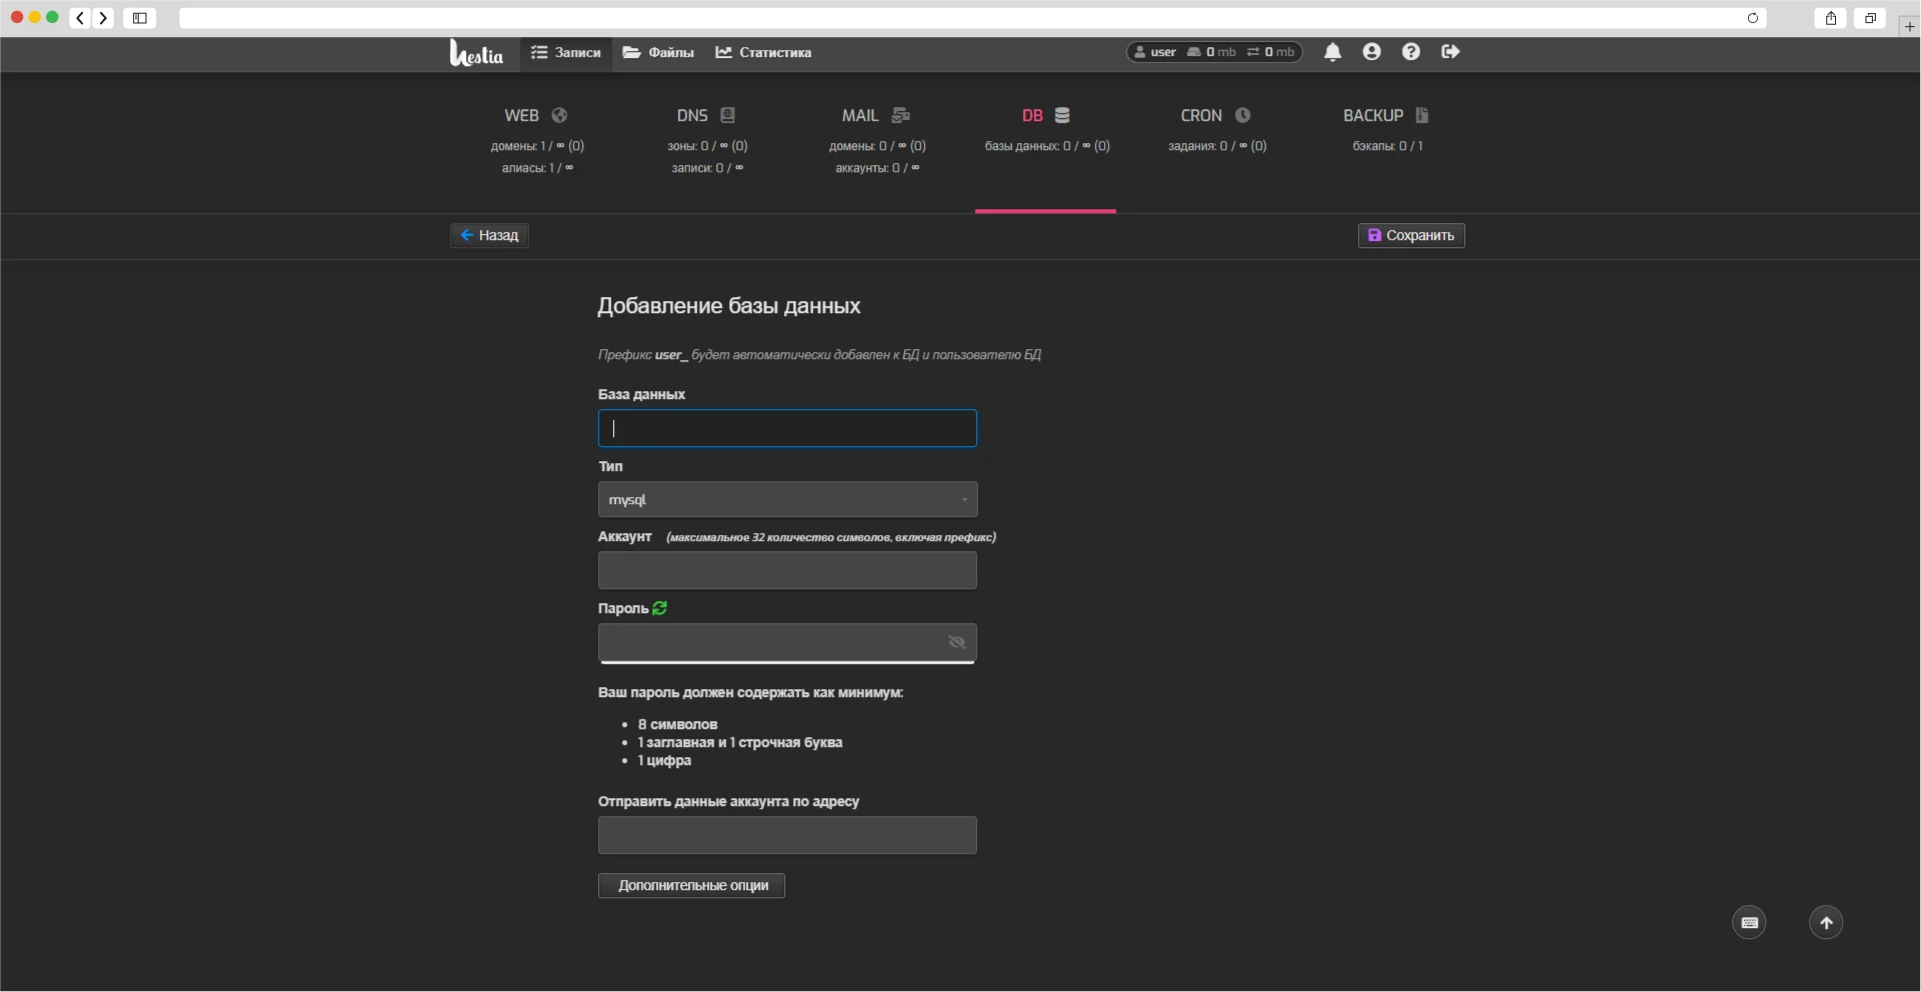Open user profile icon in header
This screenshot has width=1921, height=992.
click(x=1371, y=52)
